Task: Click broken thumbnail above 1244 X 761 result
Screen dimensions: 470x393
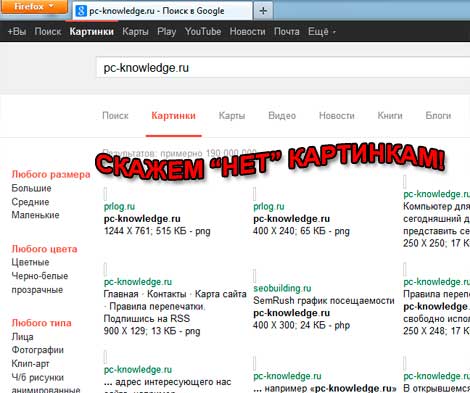Action: 105,194
